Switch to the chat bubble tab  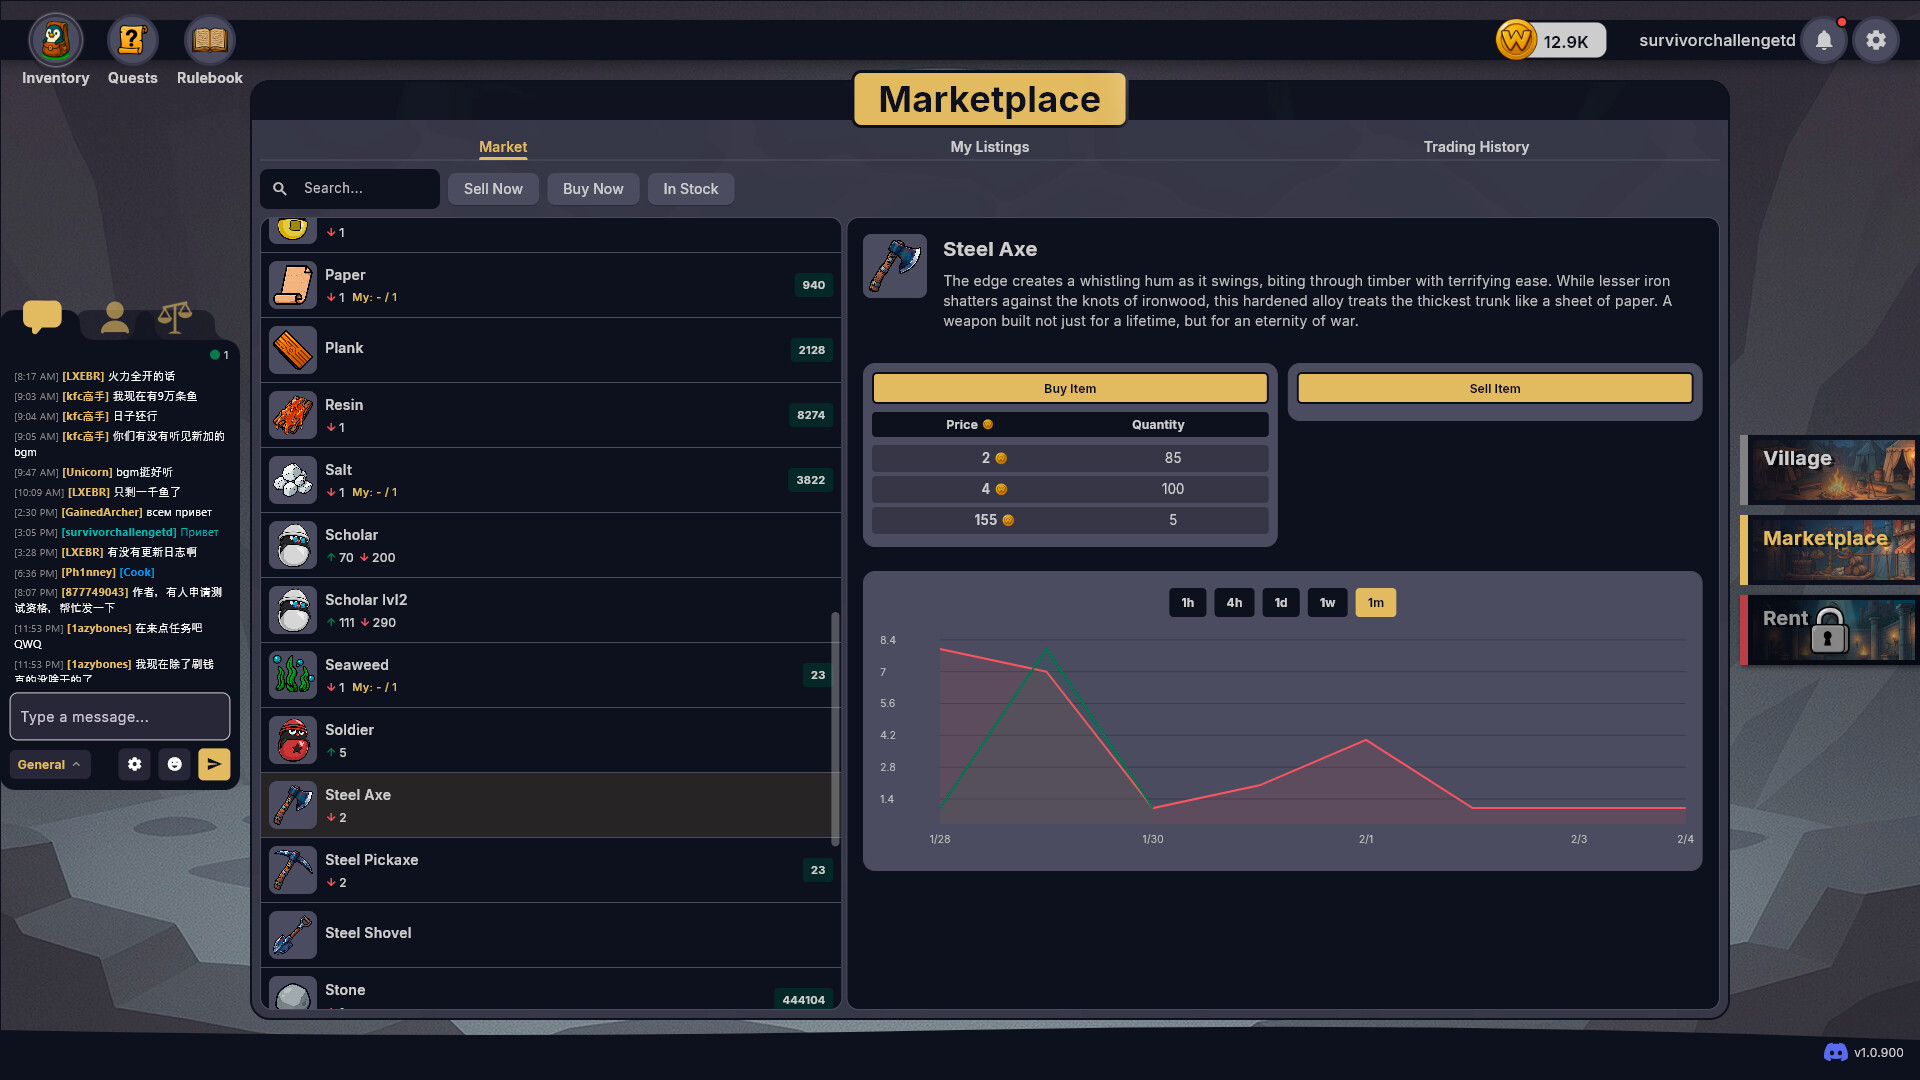pos(41,316)
